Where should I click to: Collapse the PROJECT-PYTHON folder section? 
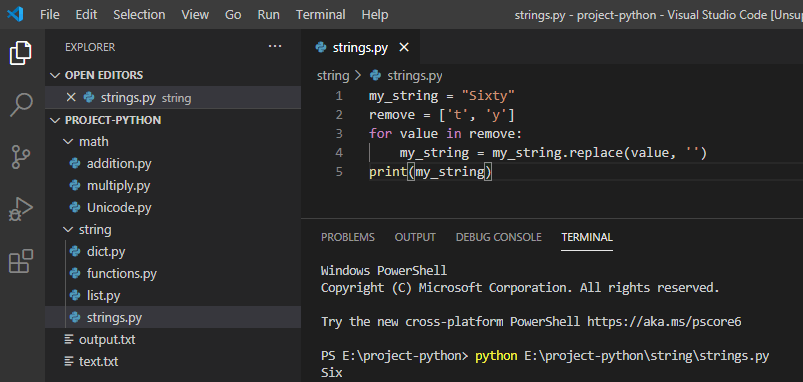tap(55, 120)
